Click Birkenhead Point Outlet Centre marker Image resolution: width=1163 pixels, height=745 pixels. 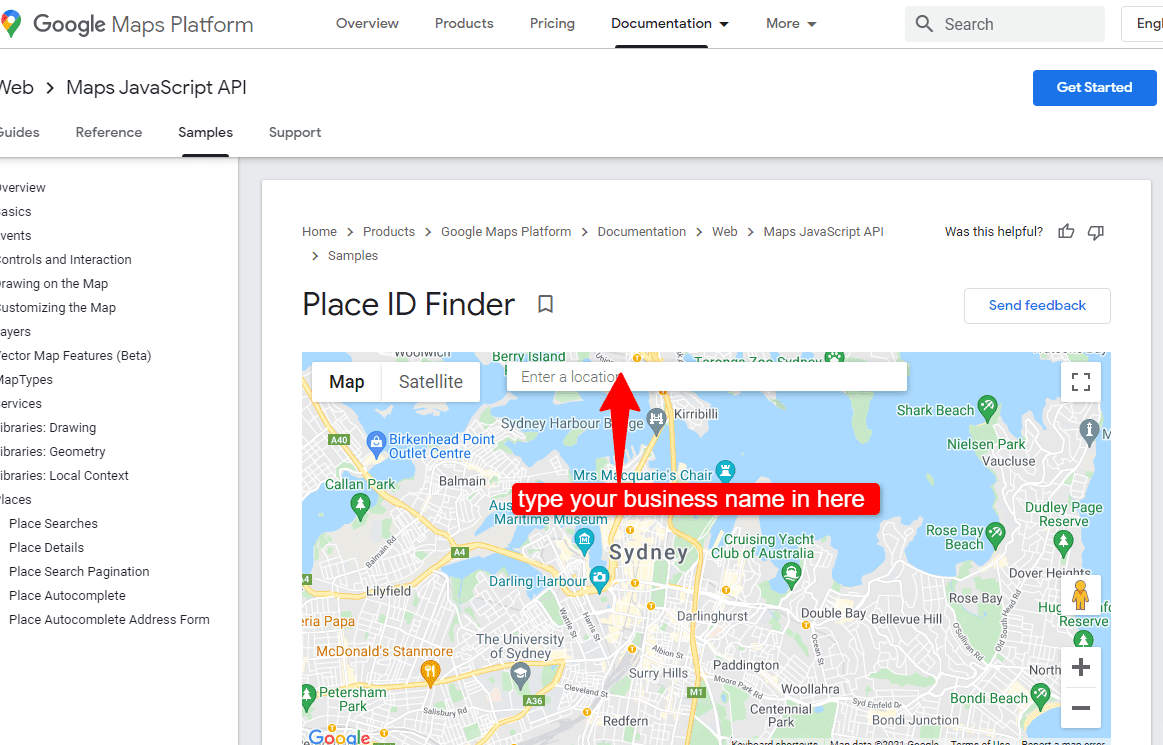(x=376, y=444)
